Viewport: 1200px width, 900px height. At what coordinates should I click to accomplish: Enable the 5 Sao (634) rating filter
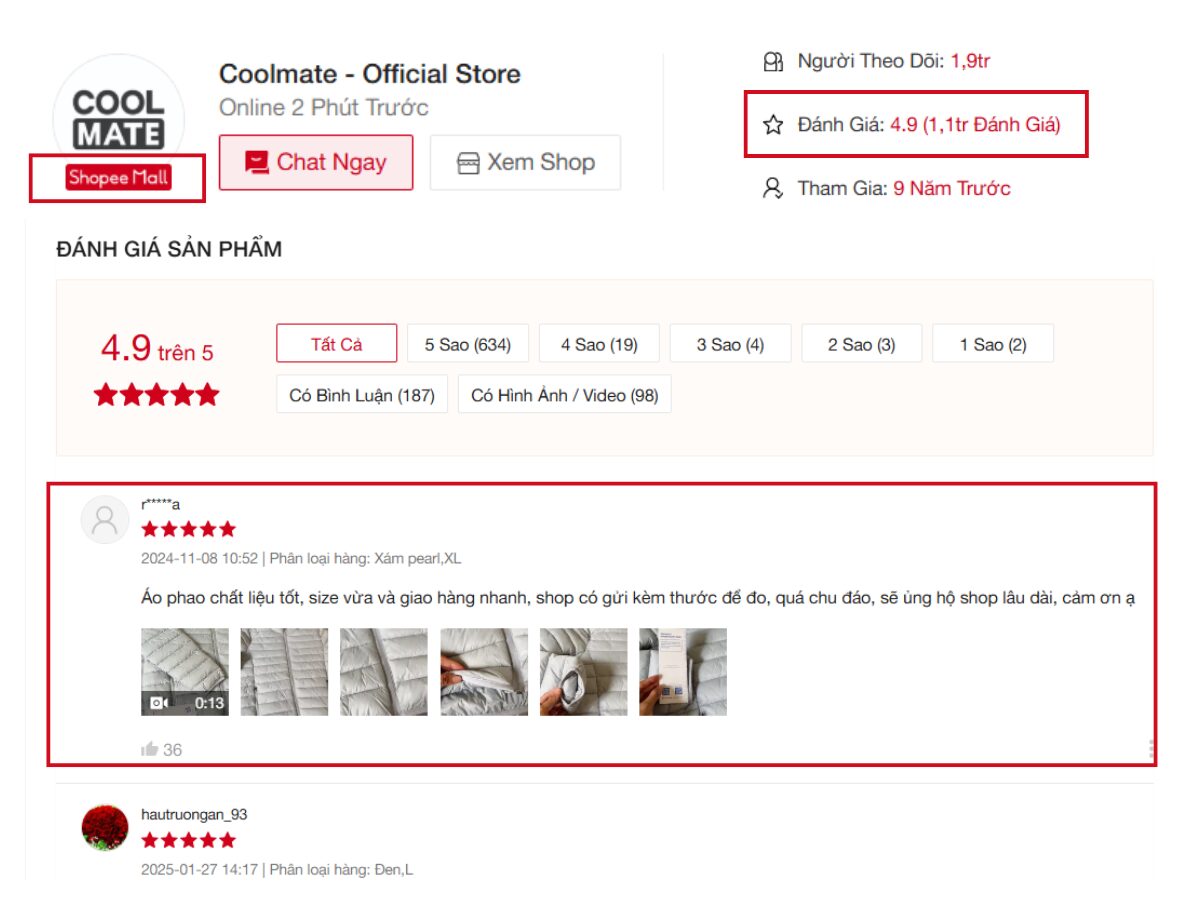(467, 343)
